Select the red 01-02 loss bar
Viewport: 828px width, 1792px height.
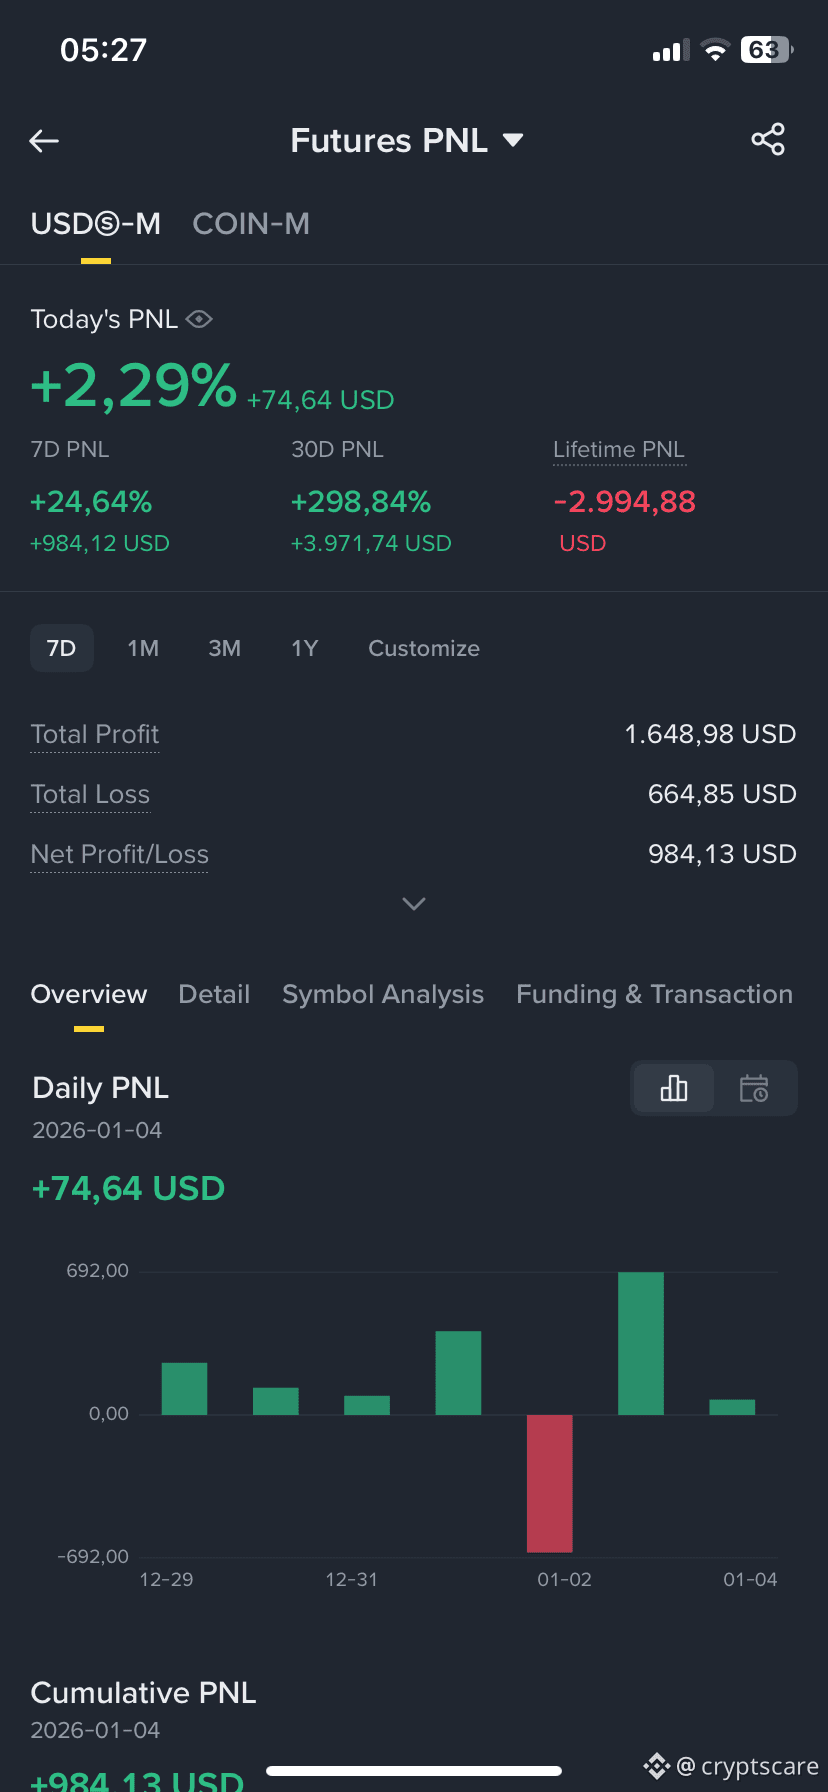pyautogui.click(x=550, y=1483)
